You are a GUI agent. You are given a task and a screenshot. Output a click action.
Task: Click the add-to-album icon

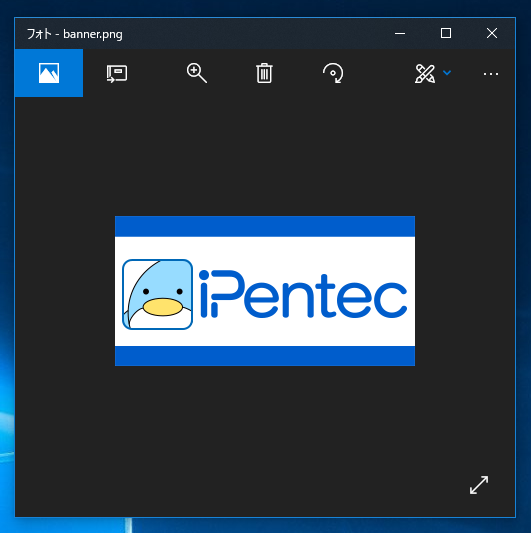tap(117, 73)
